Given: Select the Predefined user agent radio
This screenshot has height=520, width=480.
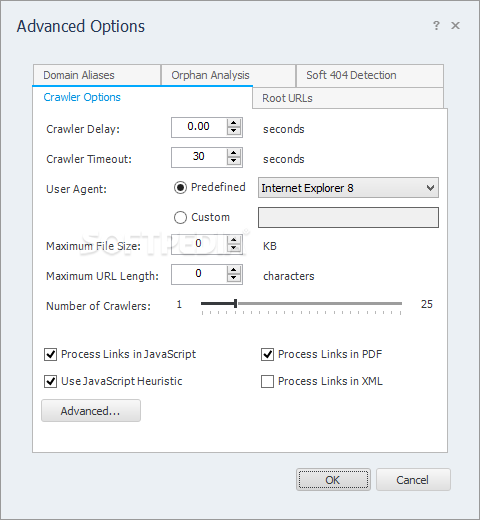Looking at the screenshot, I should click(x=180, y=188).
